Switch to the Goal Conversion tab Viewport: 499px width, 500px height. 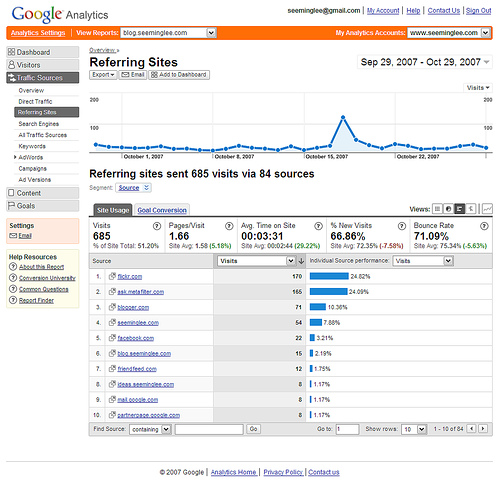(162, 210)
